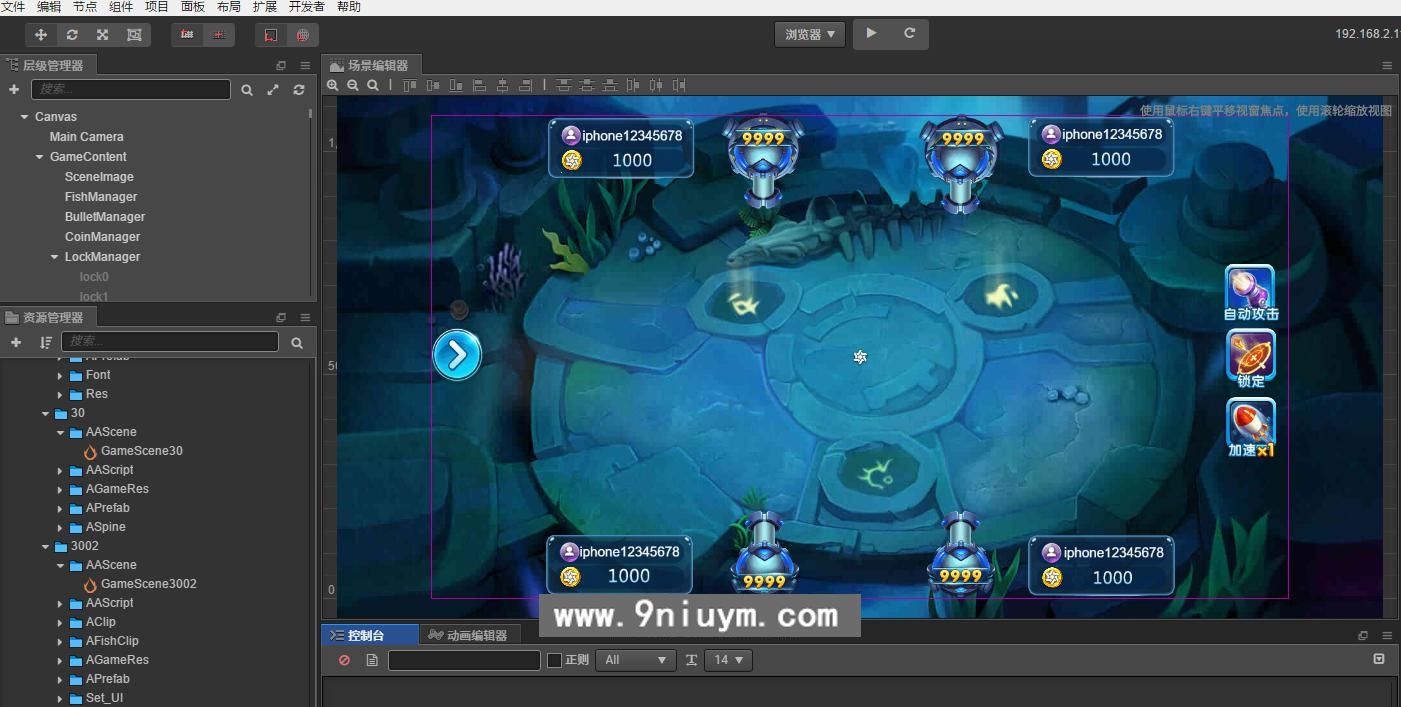This screenshot has width=1401, height=707.
Task: Collapse the LockManager node
Action: coord(54,257)
